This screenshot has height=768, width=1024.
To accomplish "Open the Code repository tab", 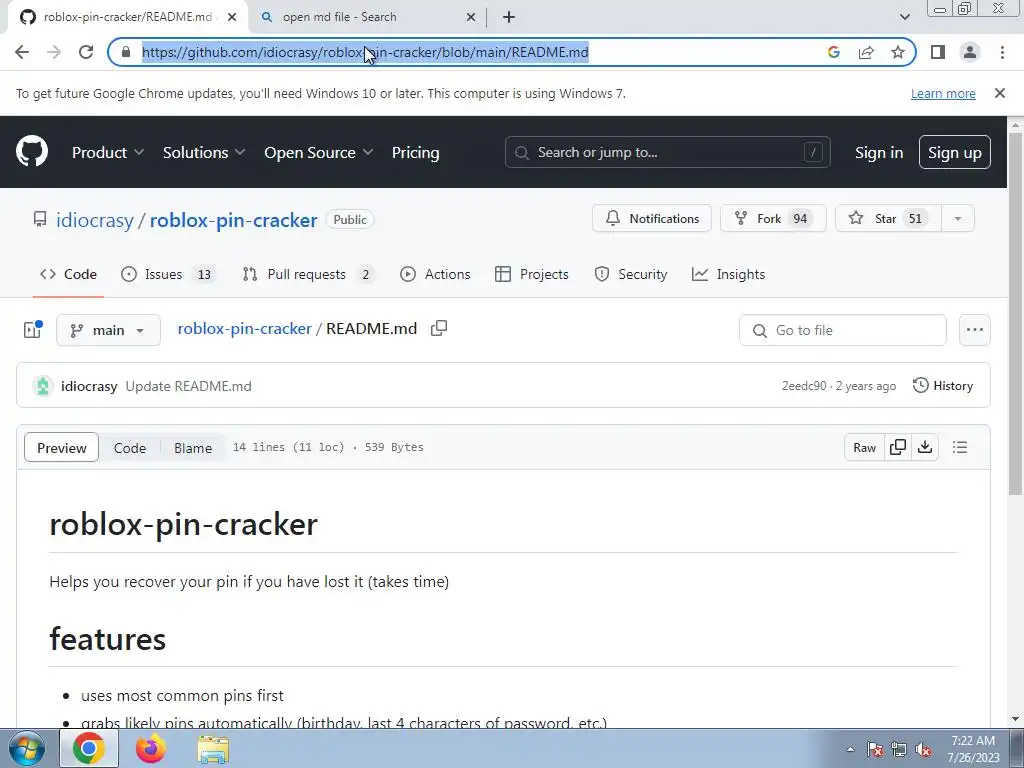I will (69, 274).
